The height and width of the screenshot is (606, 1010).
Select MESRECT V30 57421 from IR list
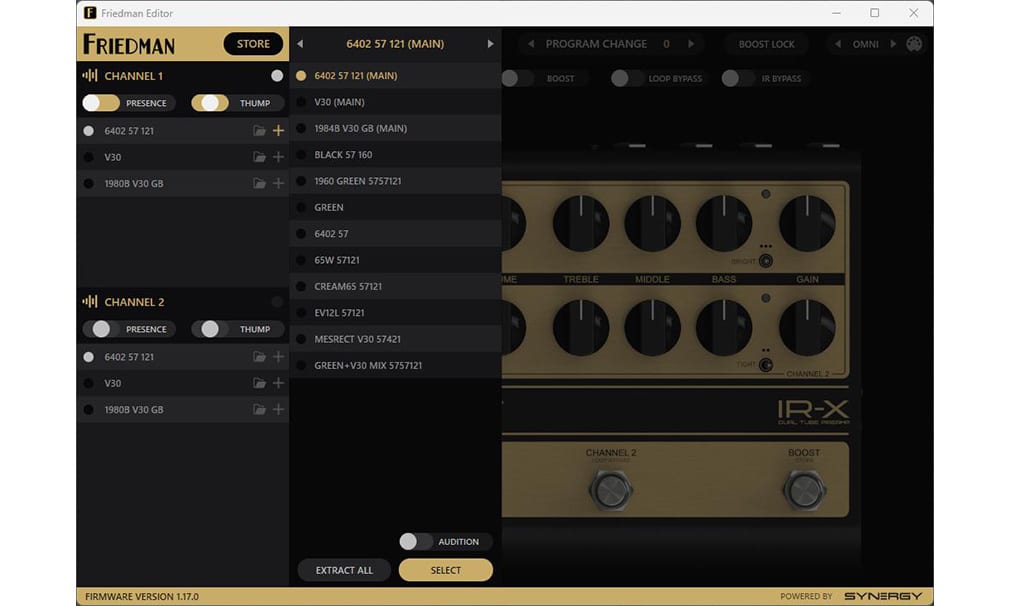[395, 339]
